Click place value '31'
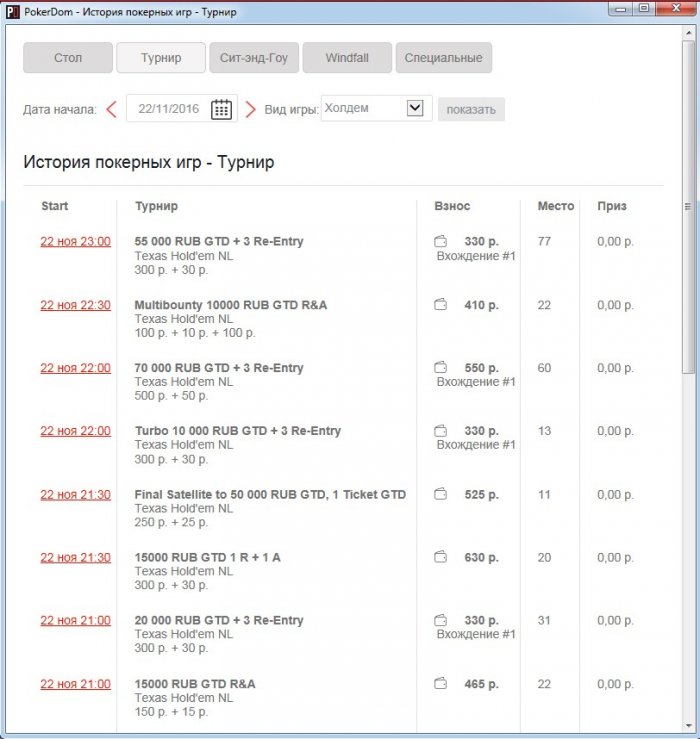 [x=544, y=620]
